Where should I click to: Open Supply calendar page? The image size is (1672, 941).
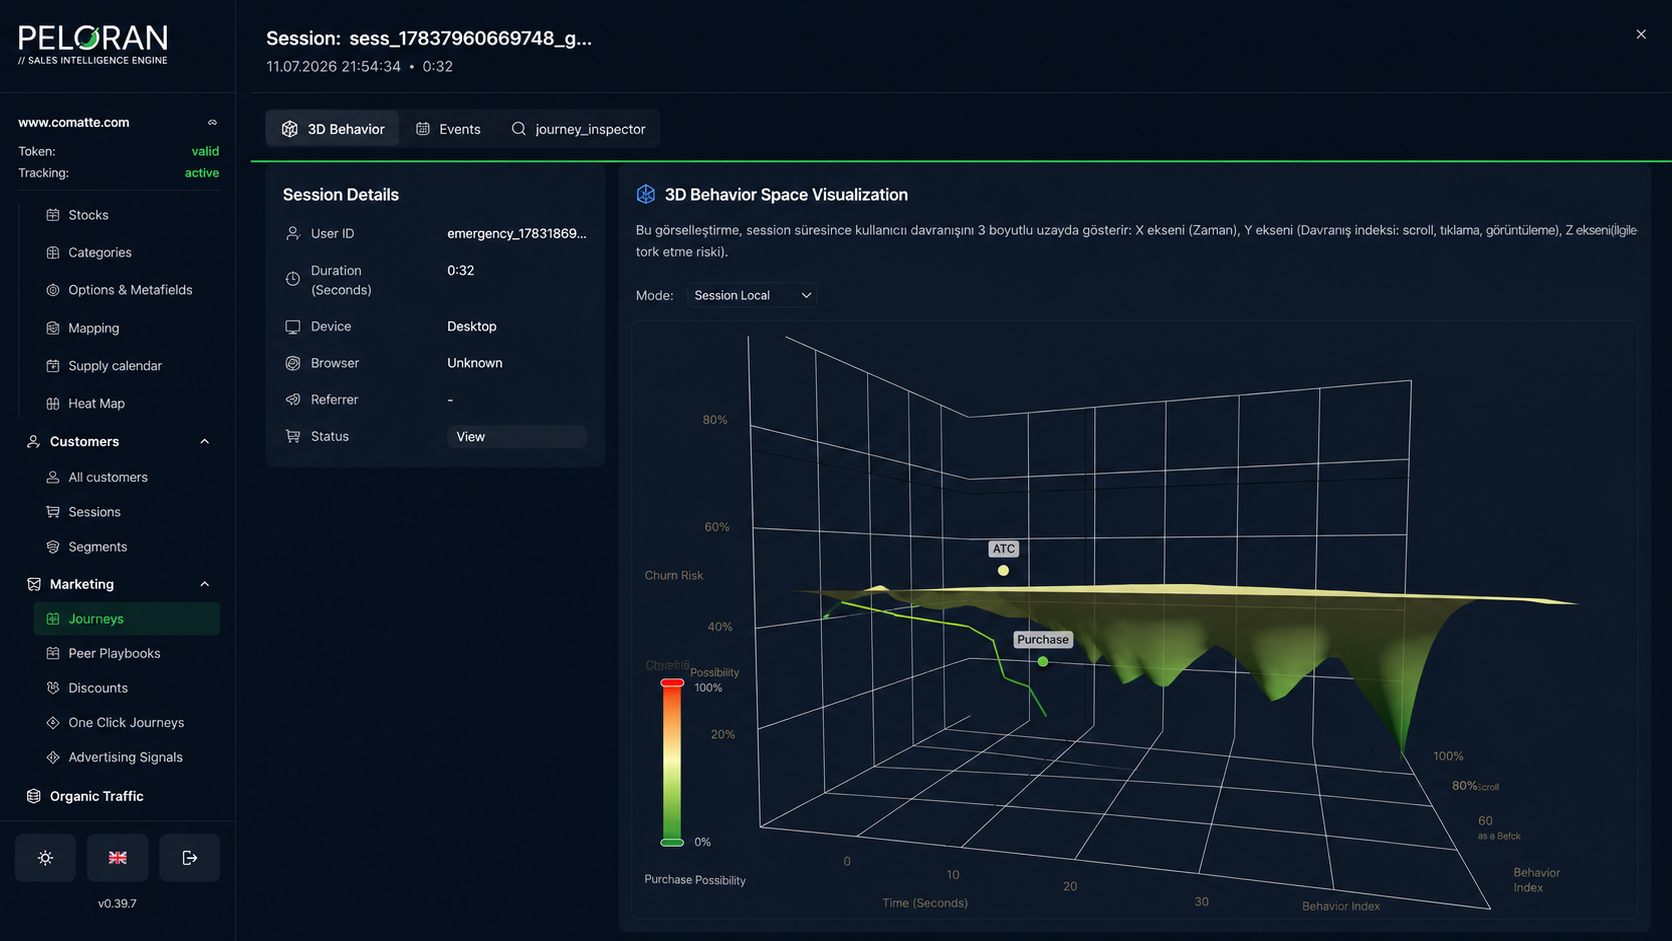114,366
